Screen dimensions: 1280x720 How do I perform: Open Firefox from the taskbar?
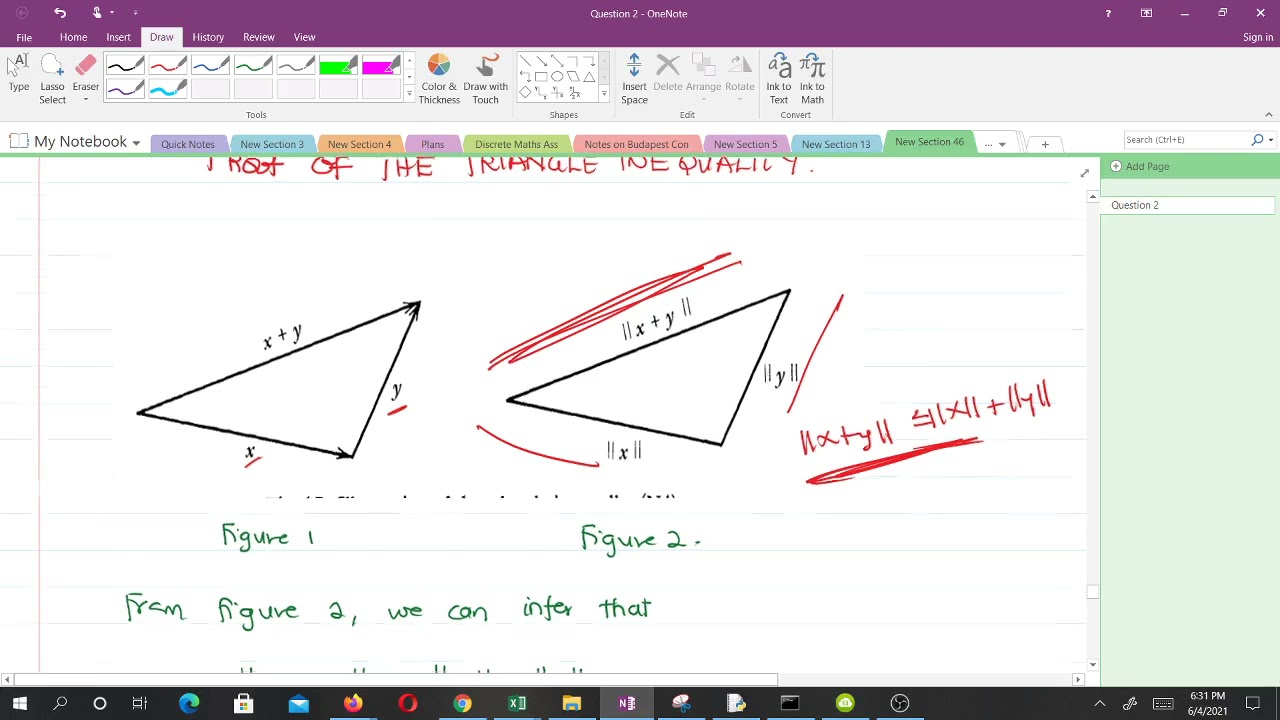pos(353,704)
